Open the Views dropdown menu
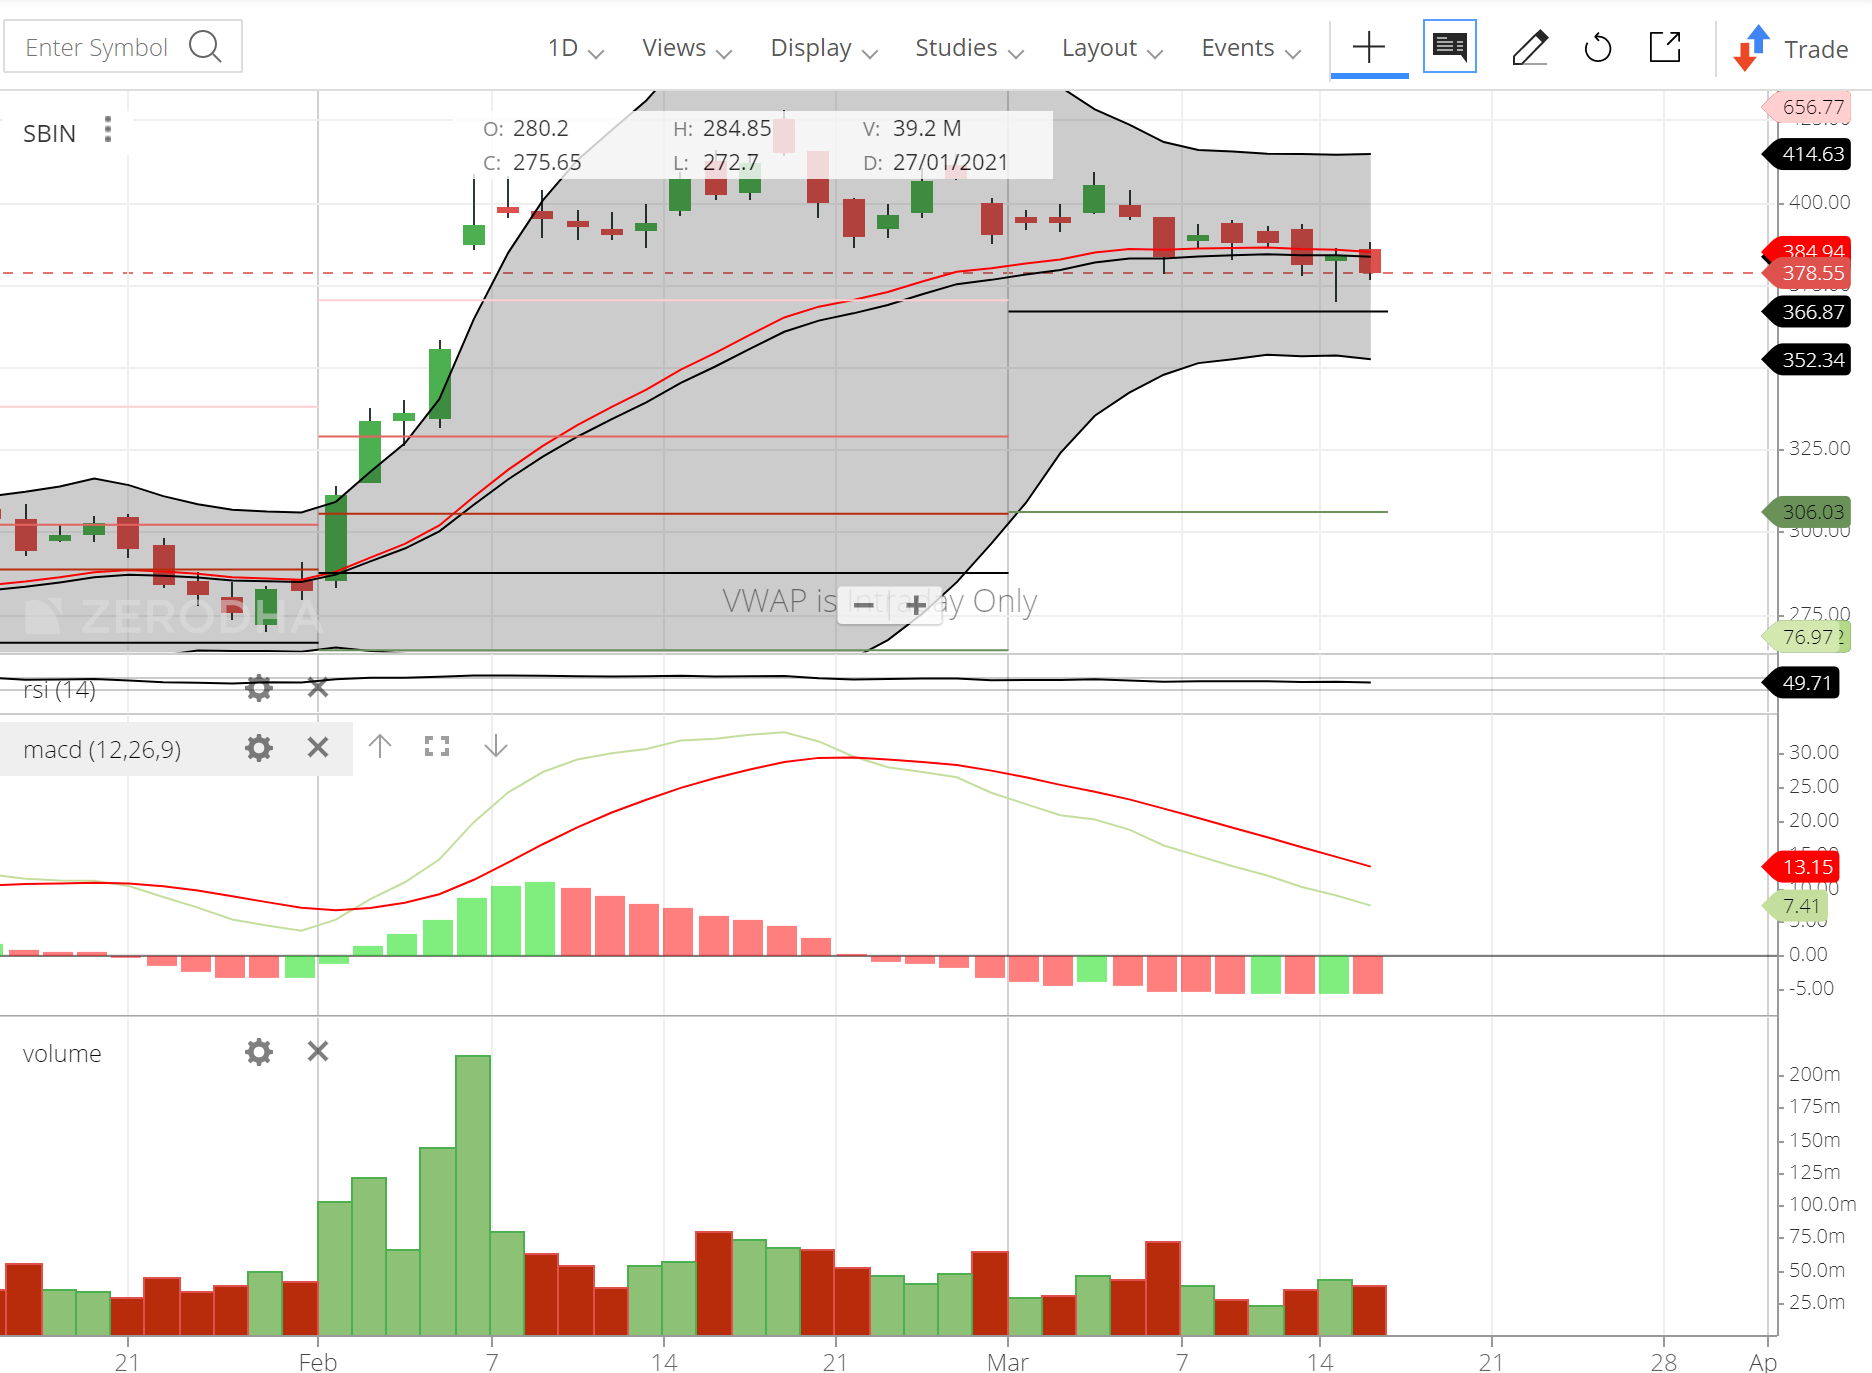Image resolution: width=1872 pixels, height=1373 pixels. [x=686, y=48]
